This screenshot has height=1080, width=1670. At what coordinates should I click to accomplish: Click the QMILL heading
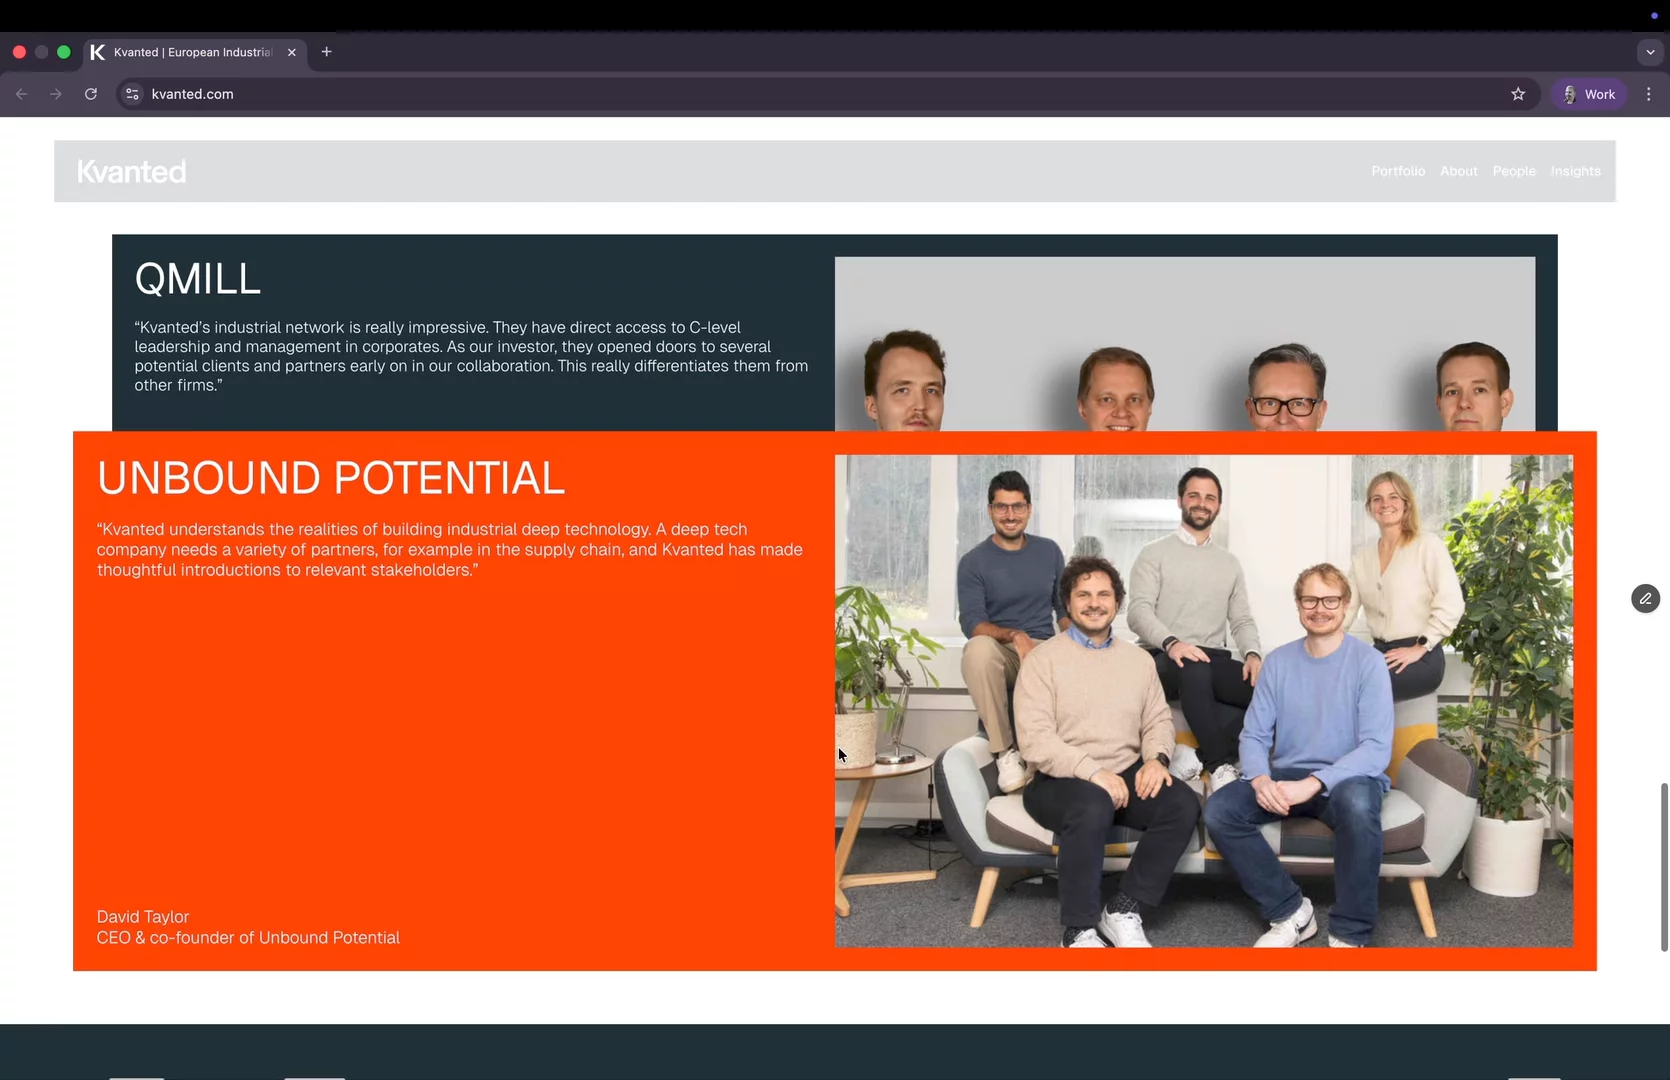point(198,279)
